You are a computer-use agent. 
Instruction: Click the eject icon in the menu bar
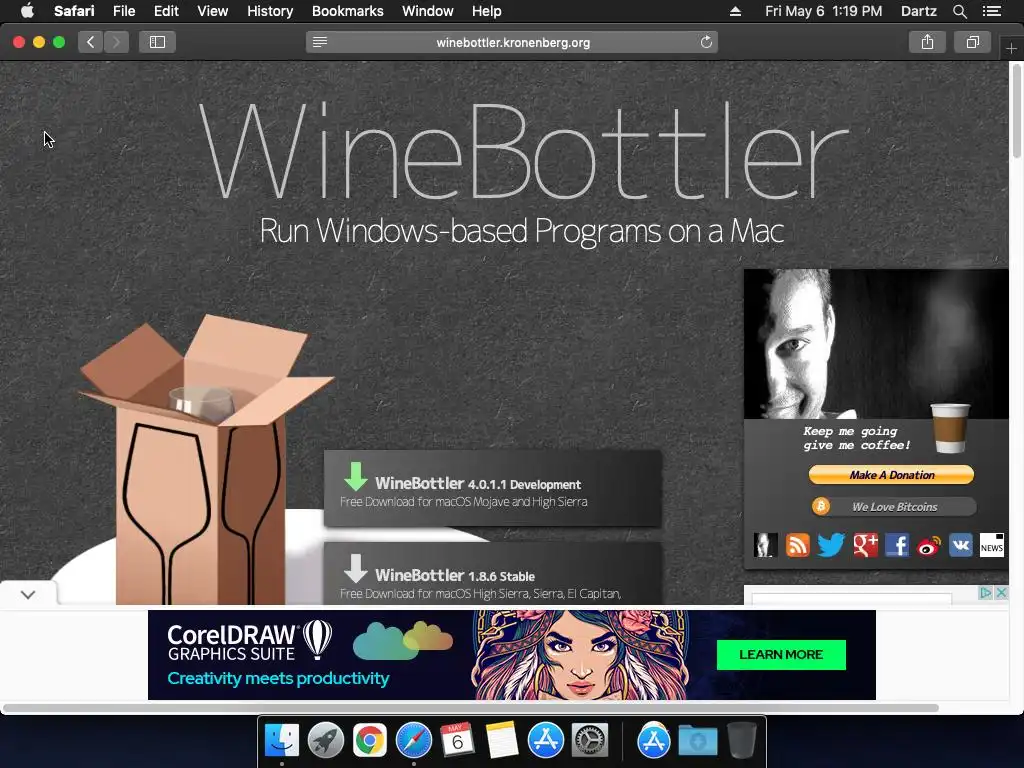tap(735, 11)
